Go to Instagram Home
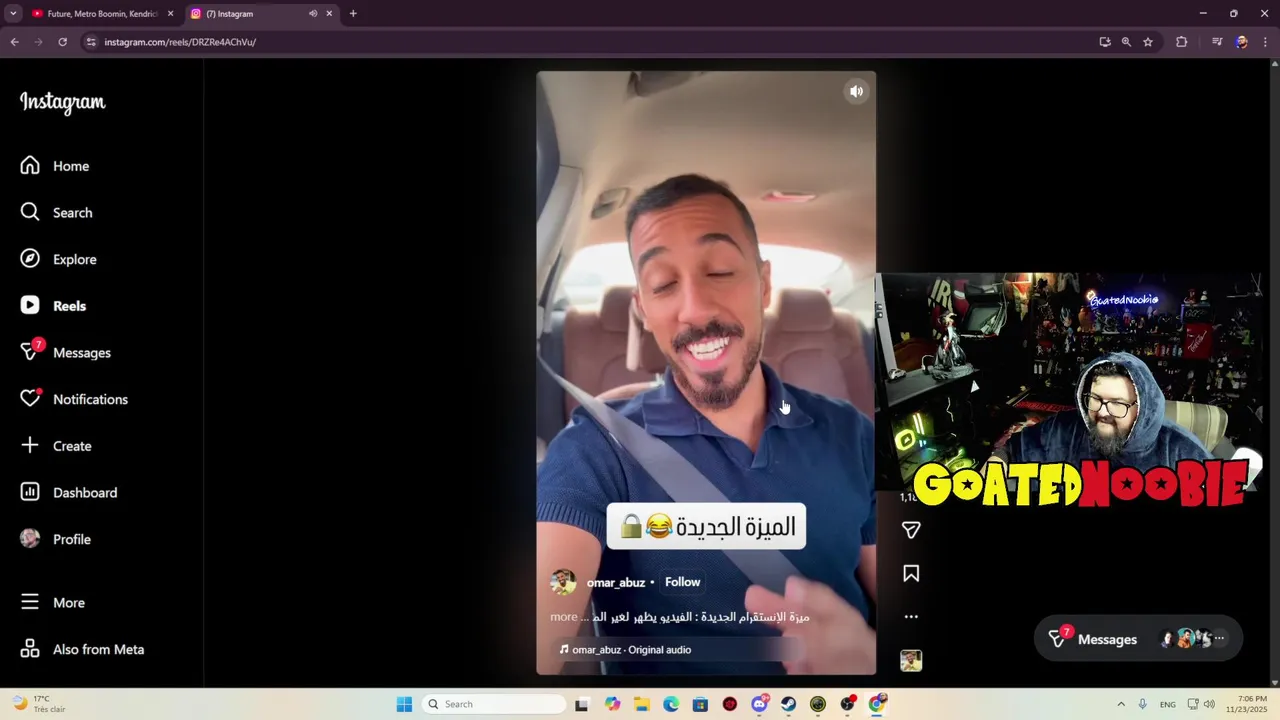Screen dimensions: 1280x720 click(x=55, y=166)
